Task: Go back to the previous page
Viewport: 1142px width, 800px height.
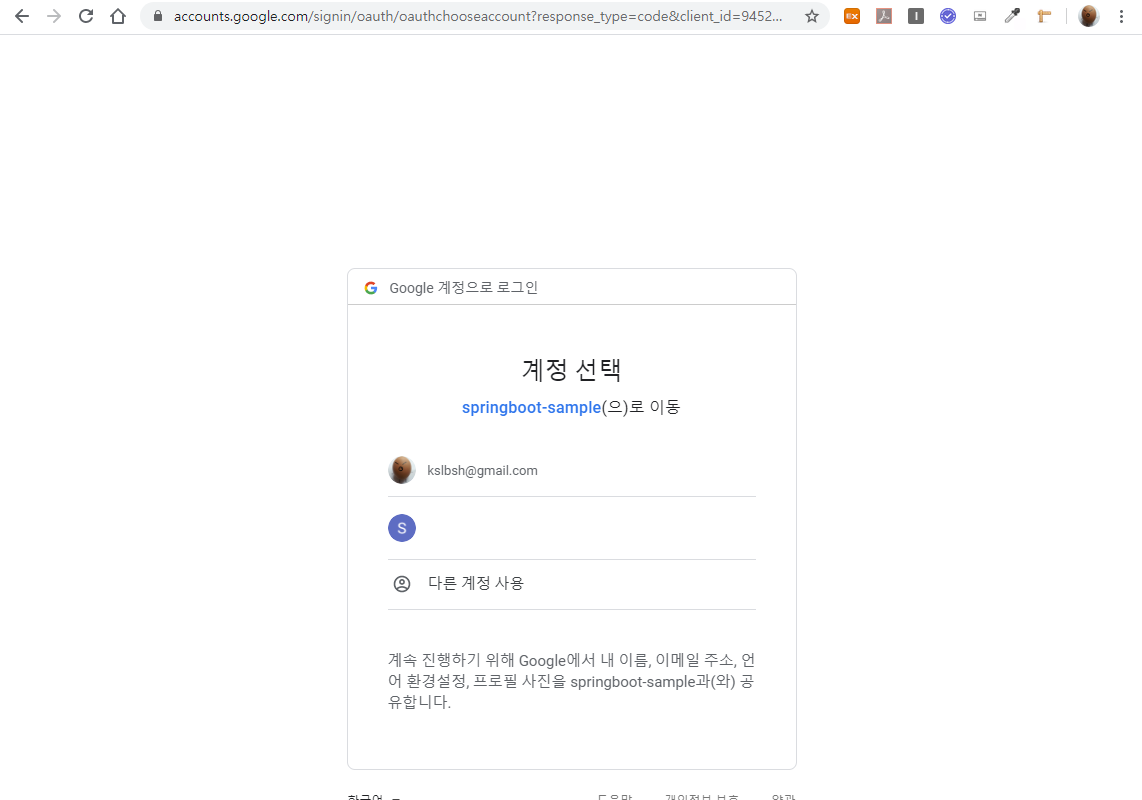Action: [22, 16]
